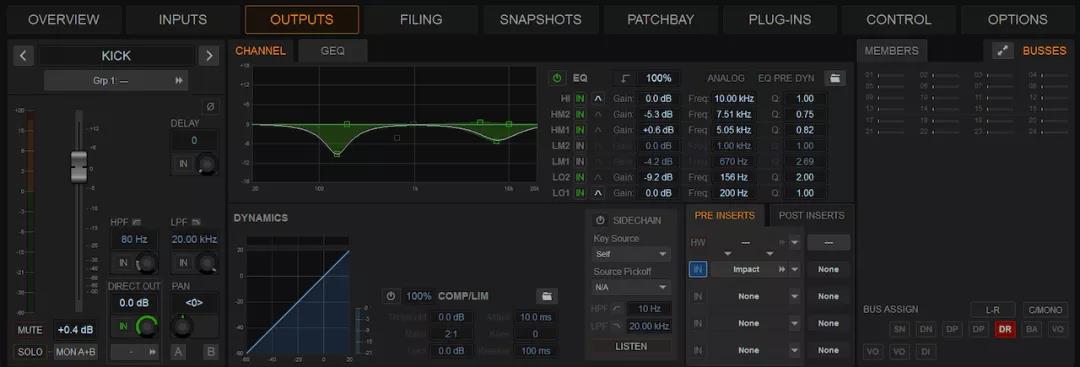Click the LISTEN sidechain button
The width and height of the screenshot is (1080, 367).
click(631, 346)
